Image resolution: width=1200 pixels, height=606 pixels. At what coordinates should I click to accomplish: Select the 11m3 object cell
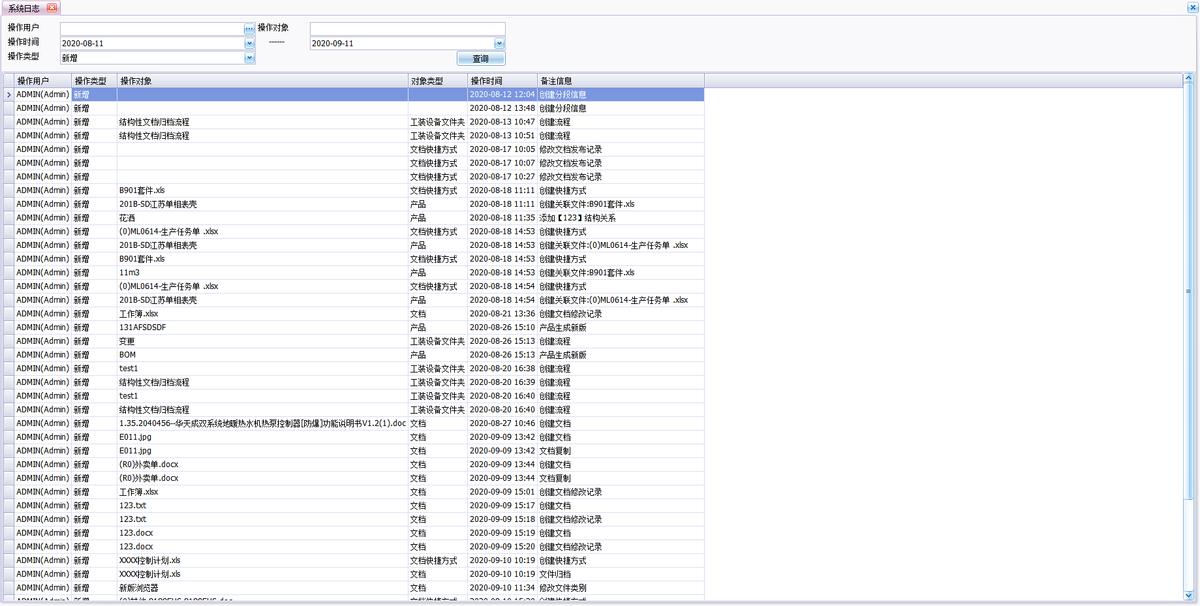click(x=262, y=272)
